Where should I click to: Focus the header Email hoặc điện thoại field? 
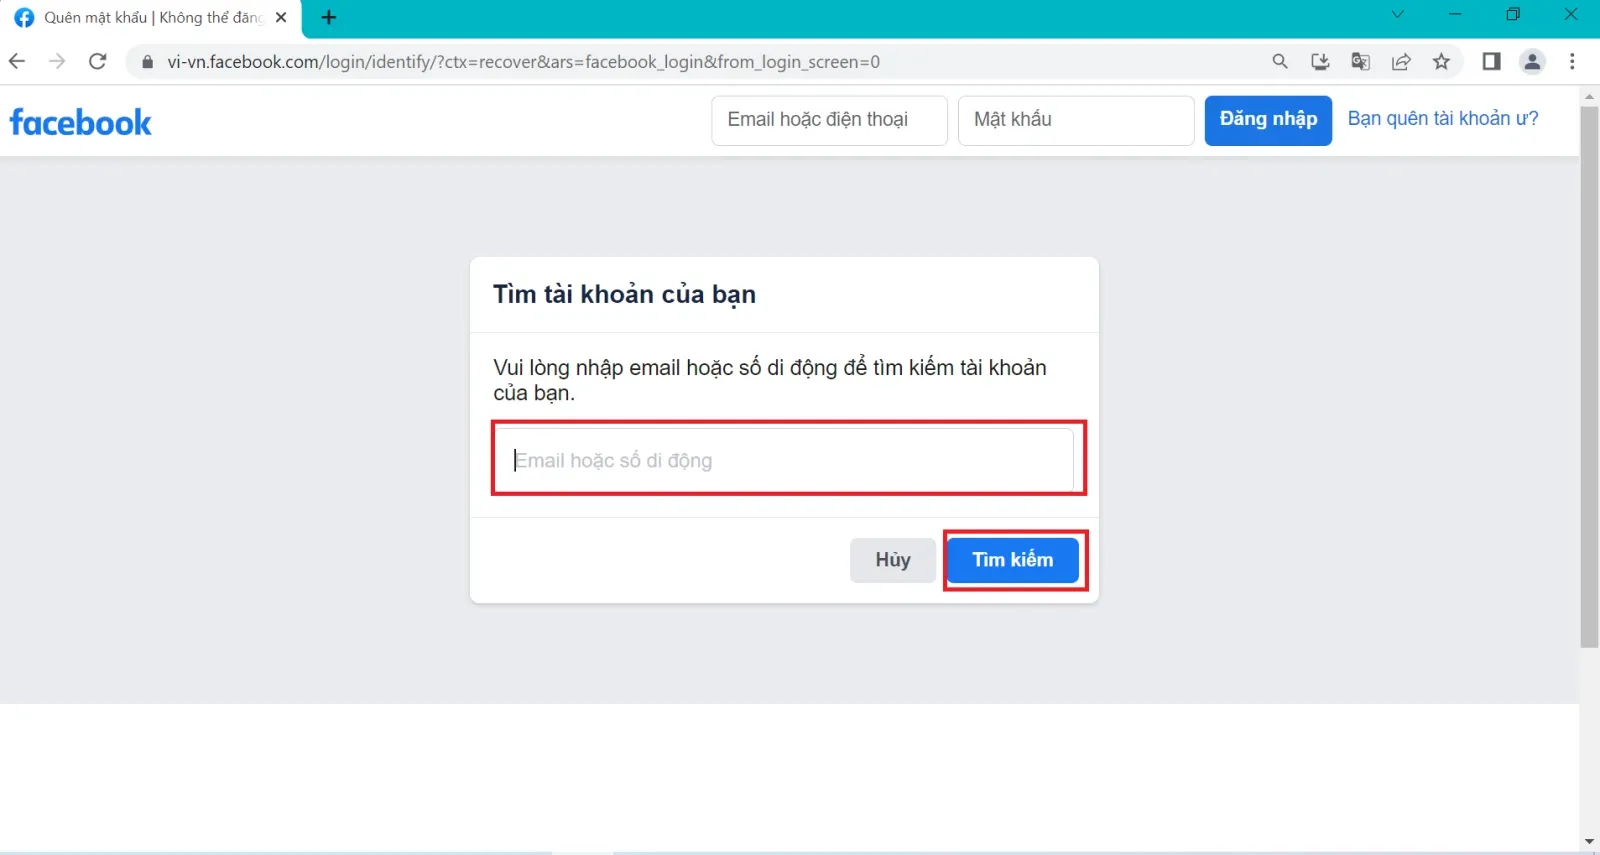[x=829, y=120]
